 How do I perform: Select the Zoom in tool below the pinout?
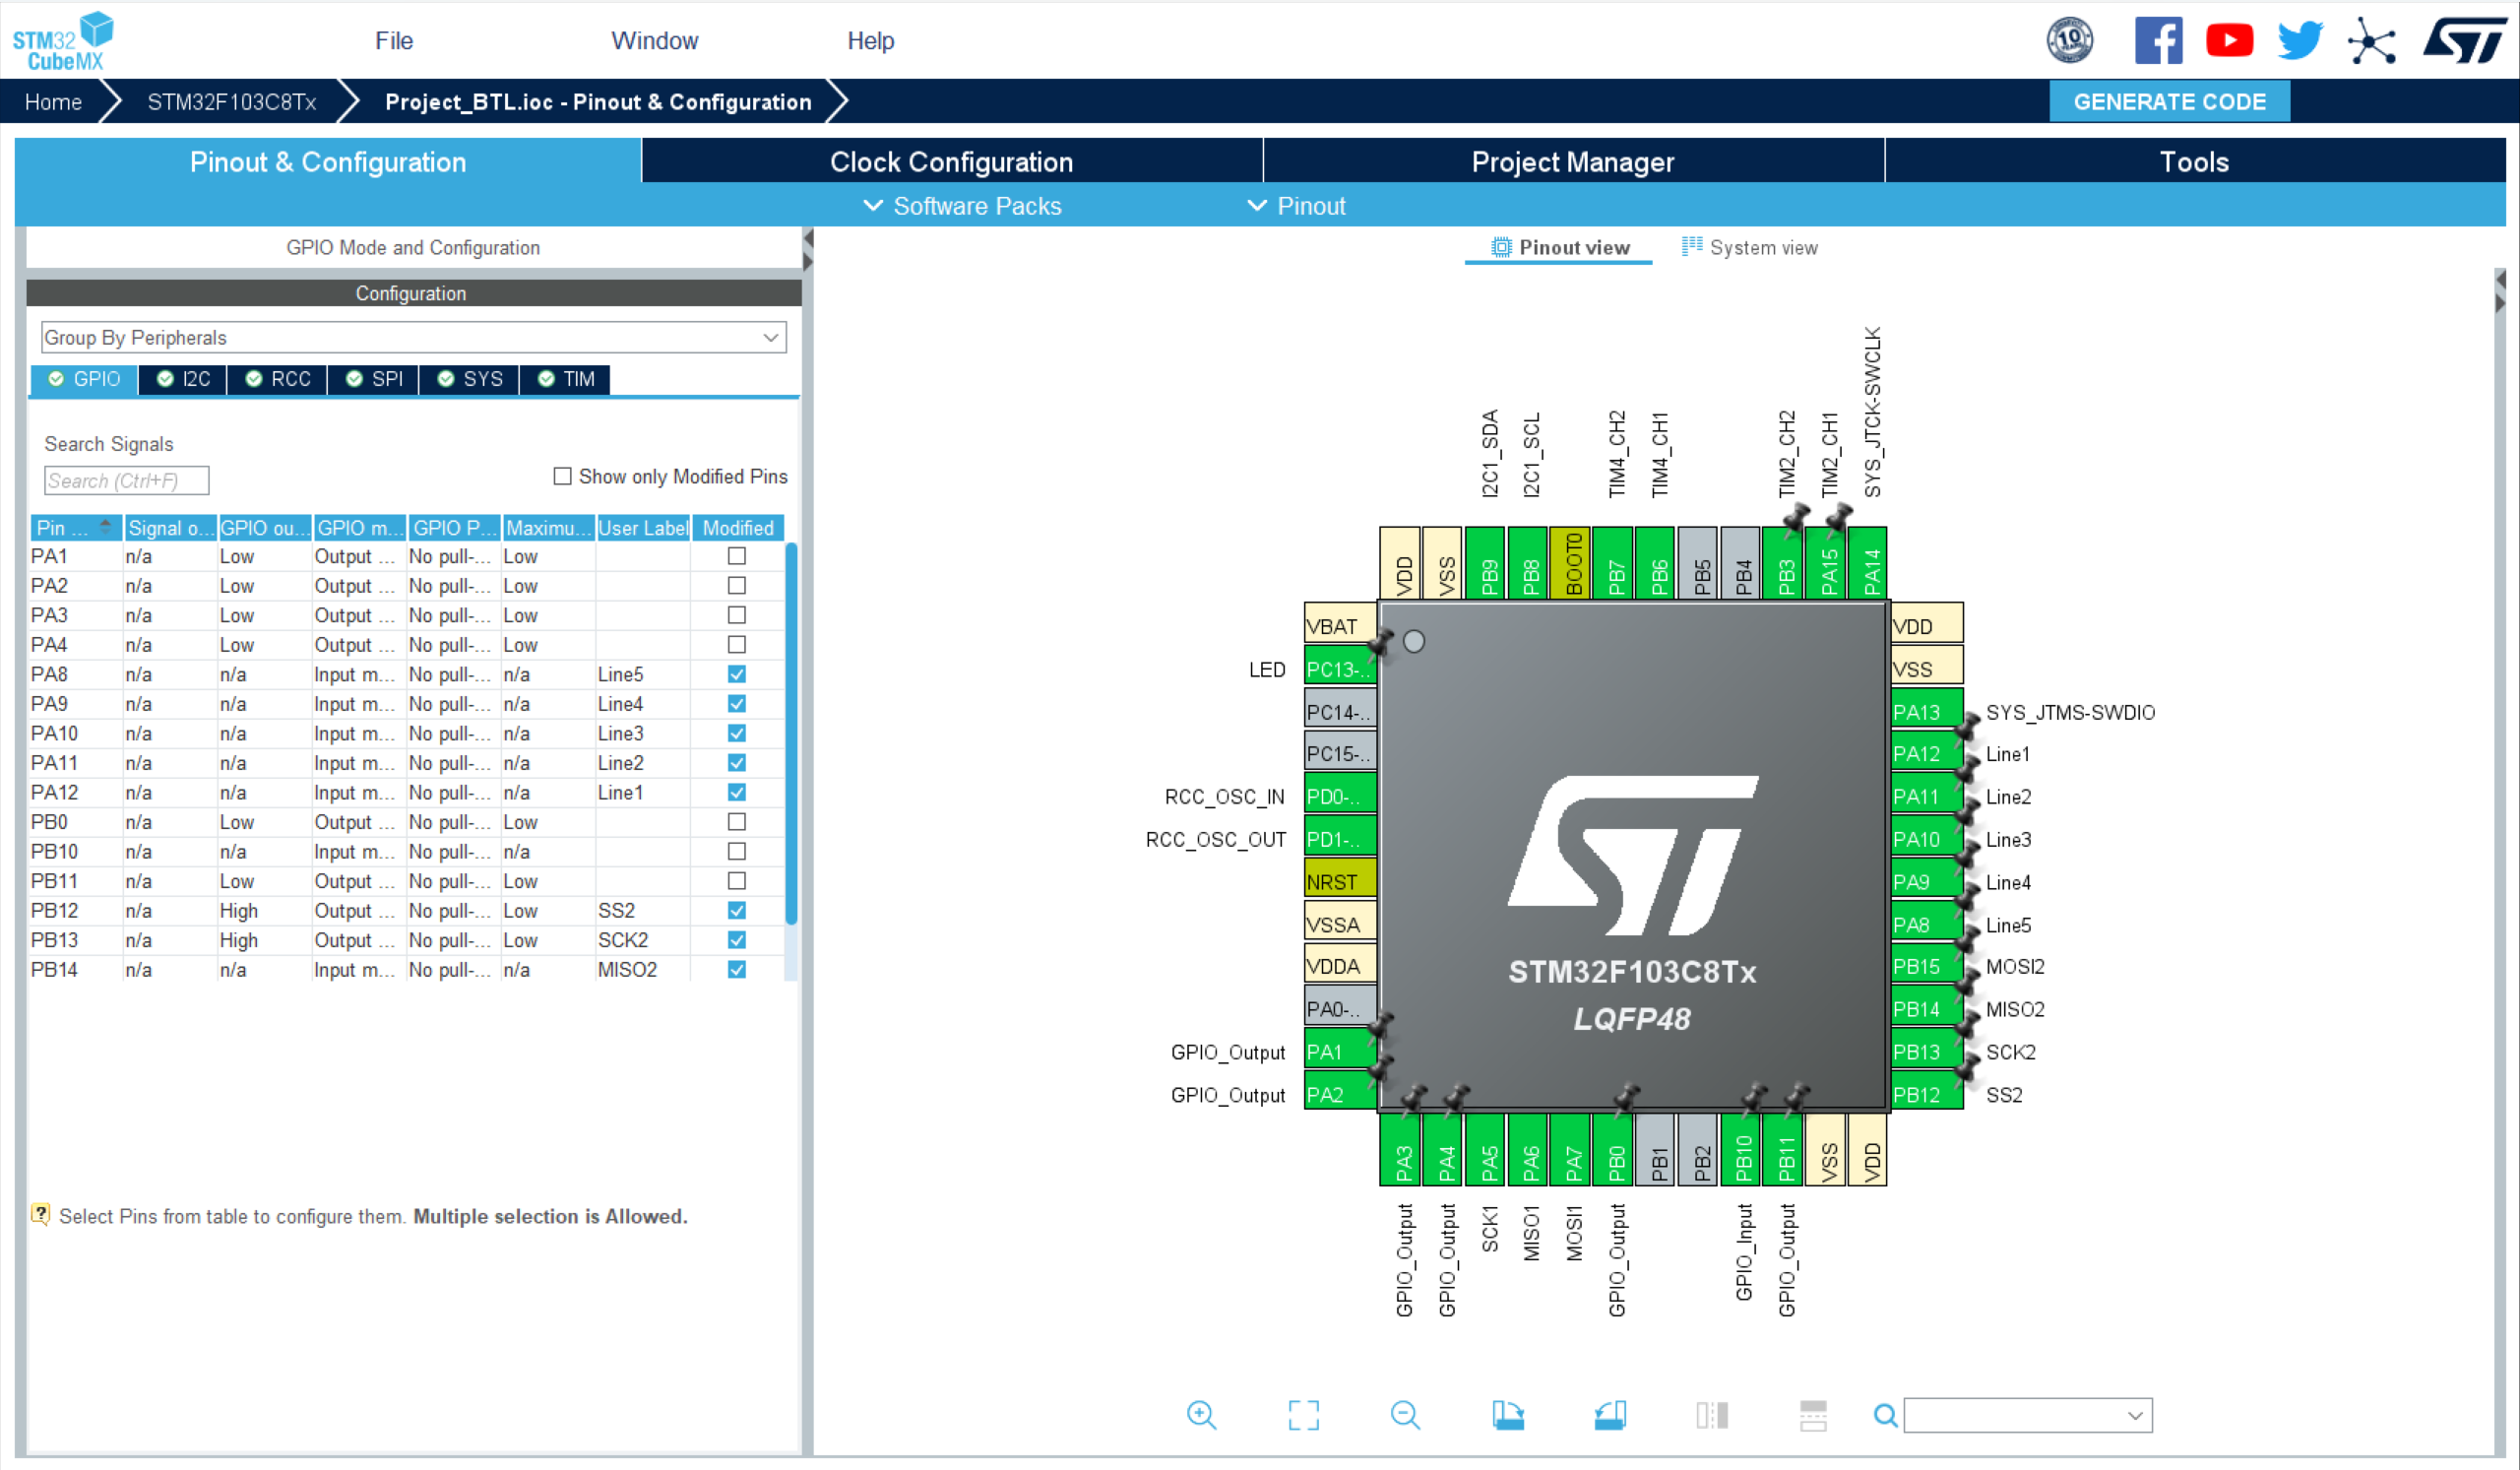(1203, 1415)
